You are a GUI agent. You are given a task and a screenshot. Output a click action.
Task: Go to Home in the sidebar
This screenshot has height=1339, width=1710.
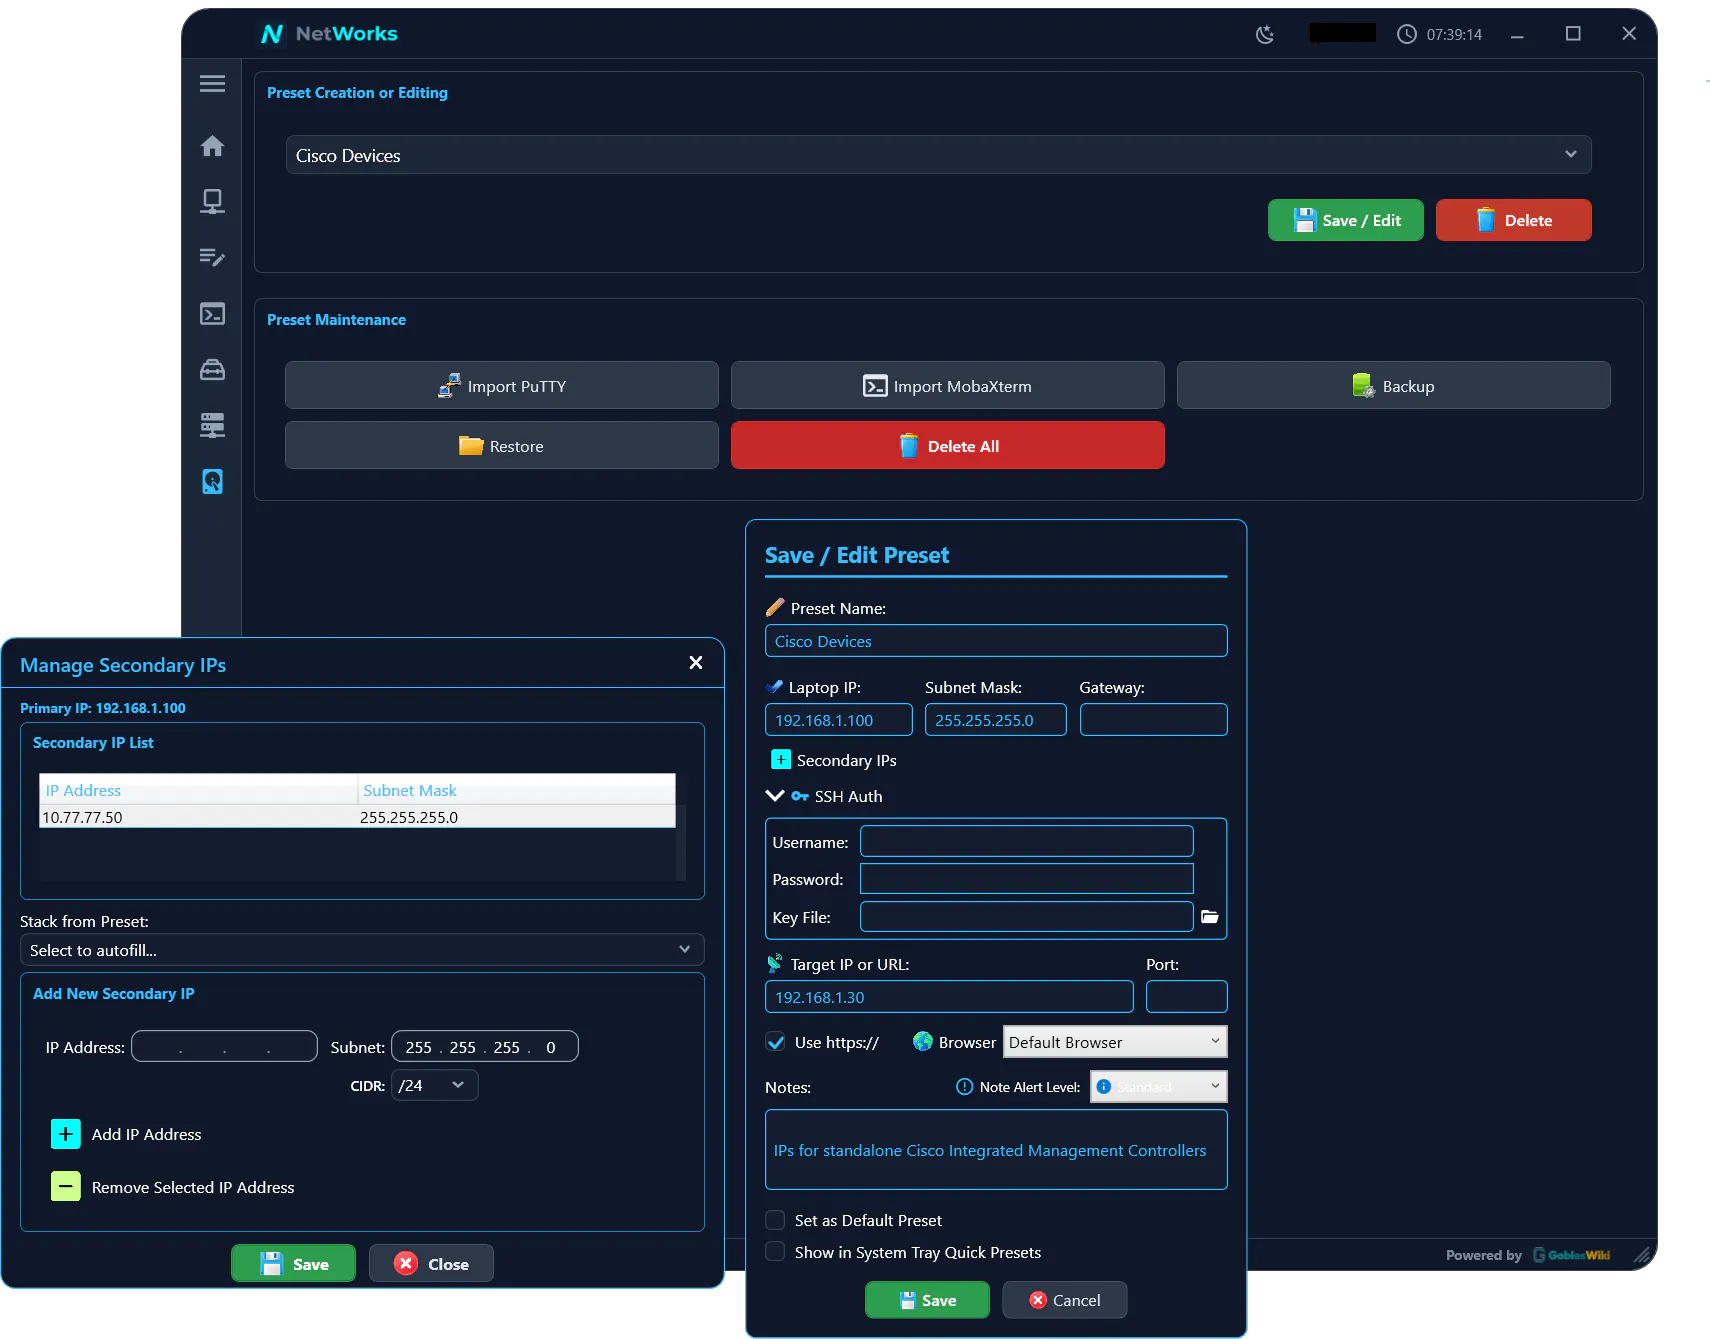click(x=212, y=146)
